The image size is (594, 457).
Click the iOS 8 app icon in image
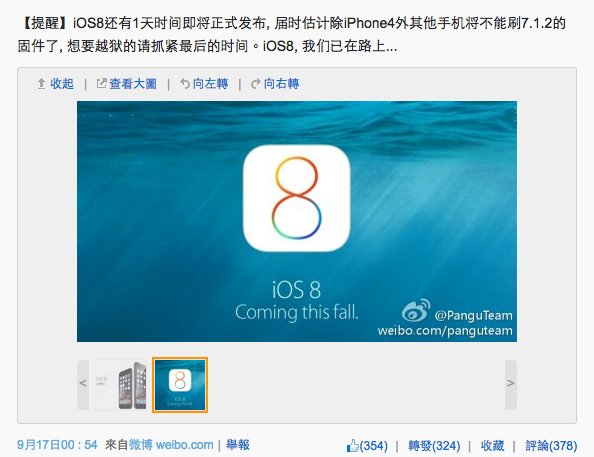pyautogui.click(x=297, y=198)
